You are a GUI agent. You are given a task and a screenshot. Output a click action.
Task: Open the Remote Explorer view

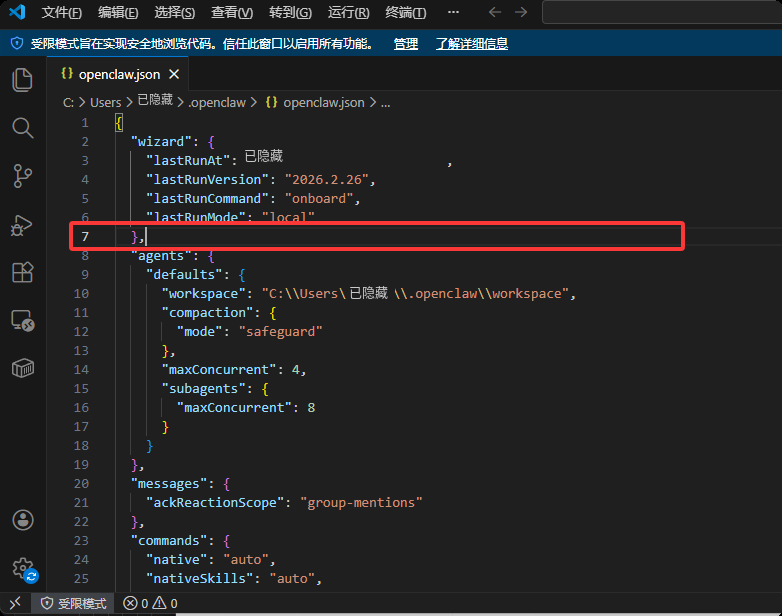[x=22, y=320]
